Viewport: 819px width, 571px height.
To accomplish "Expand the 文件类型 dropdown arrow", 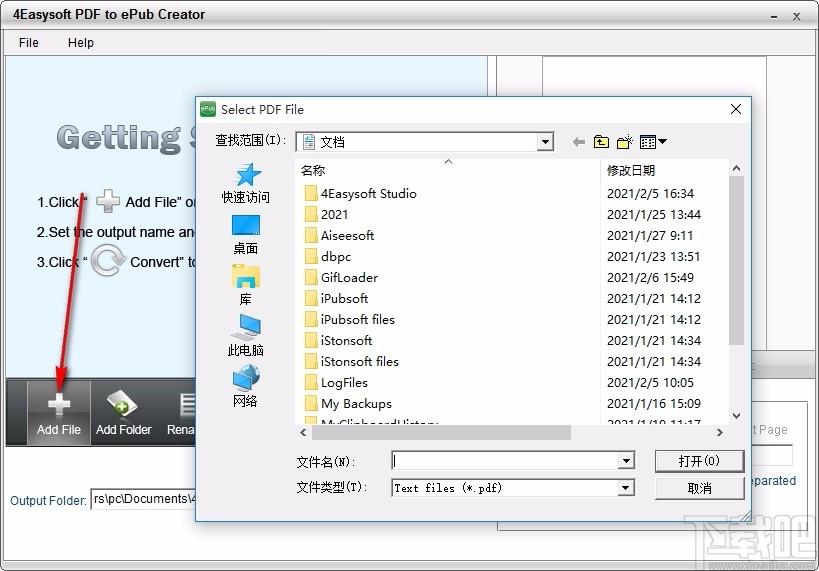I will click(x=626, y=488).
